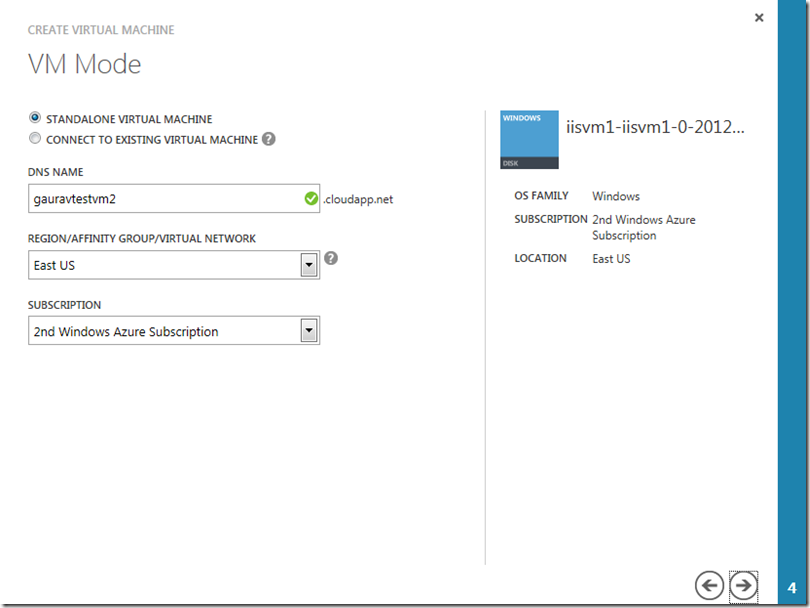Go to the next wizard step arrow
This screenshot has width=810, height=608.
(743, 586)
